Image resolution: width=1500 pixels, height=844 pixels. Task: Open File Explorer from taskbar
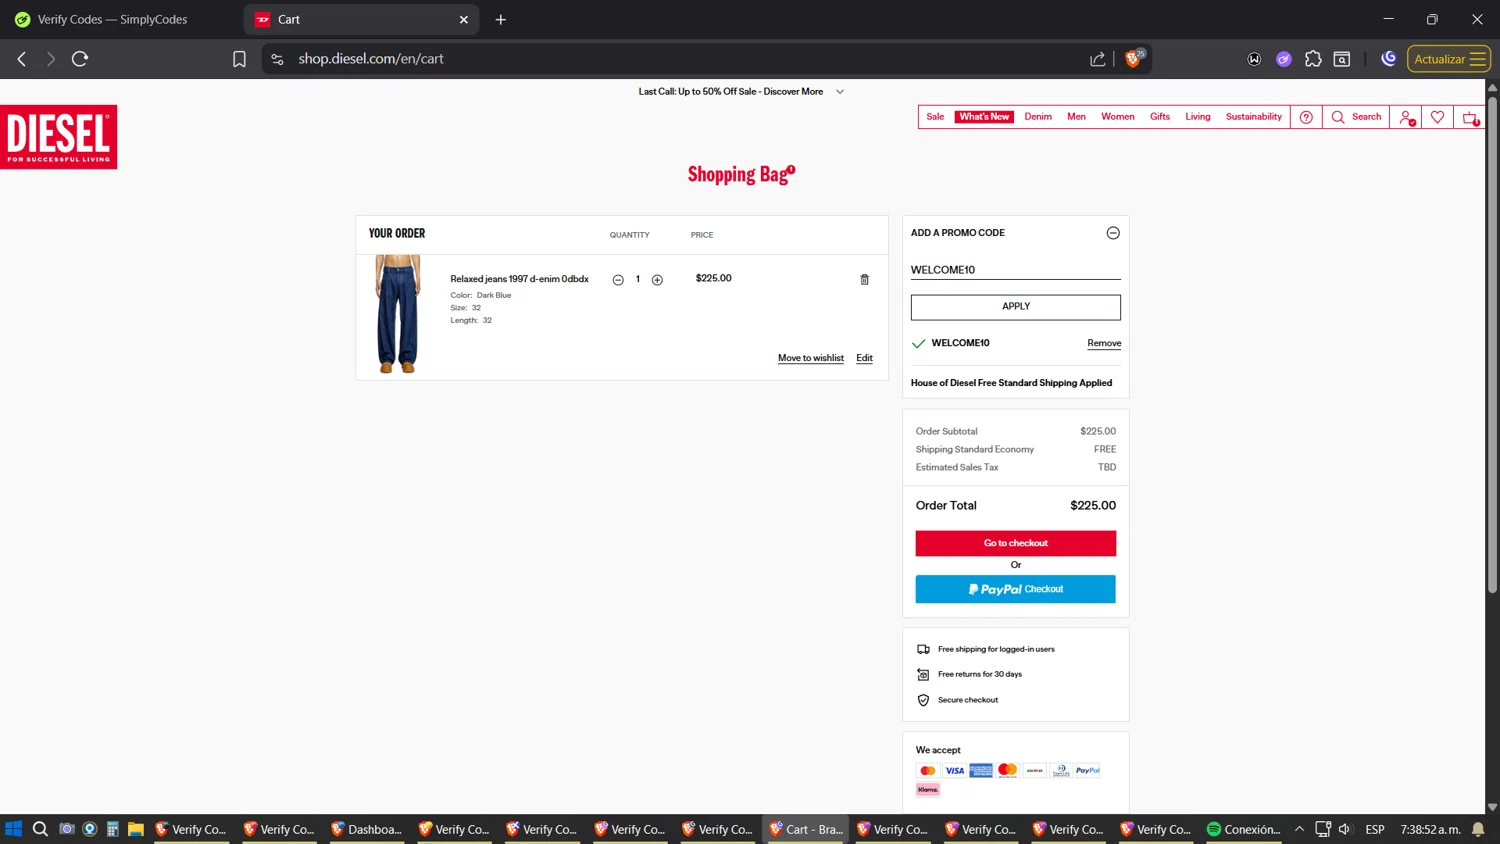click(135, 829)
